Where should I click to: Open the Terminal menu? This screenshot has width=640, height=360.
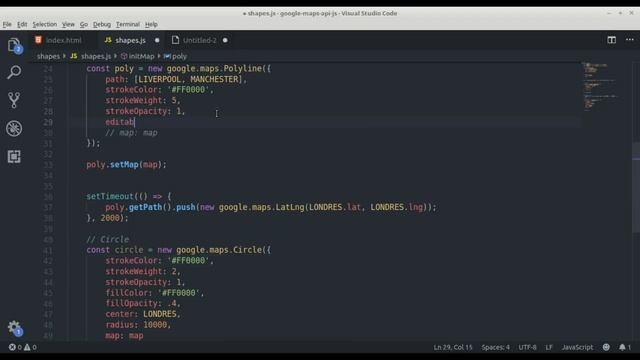click(x=128, y=24)
